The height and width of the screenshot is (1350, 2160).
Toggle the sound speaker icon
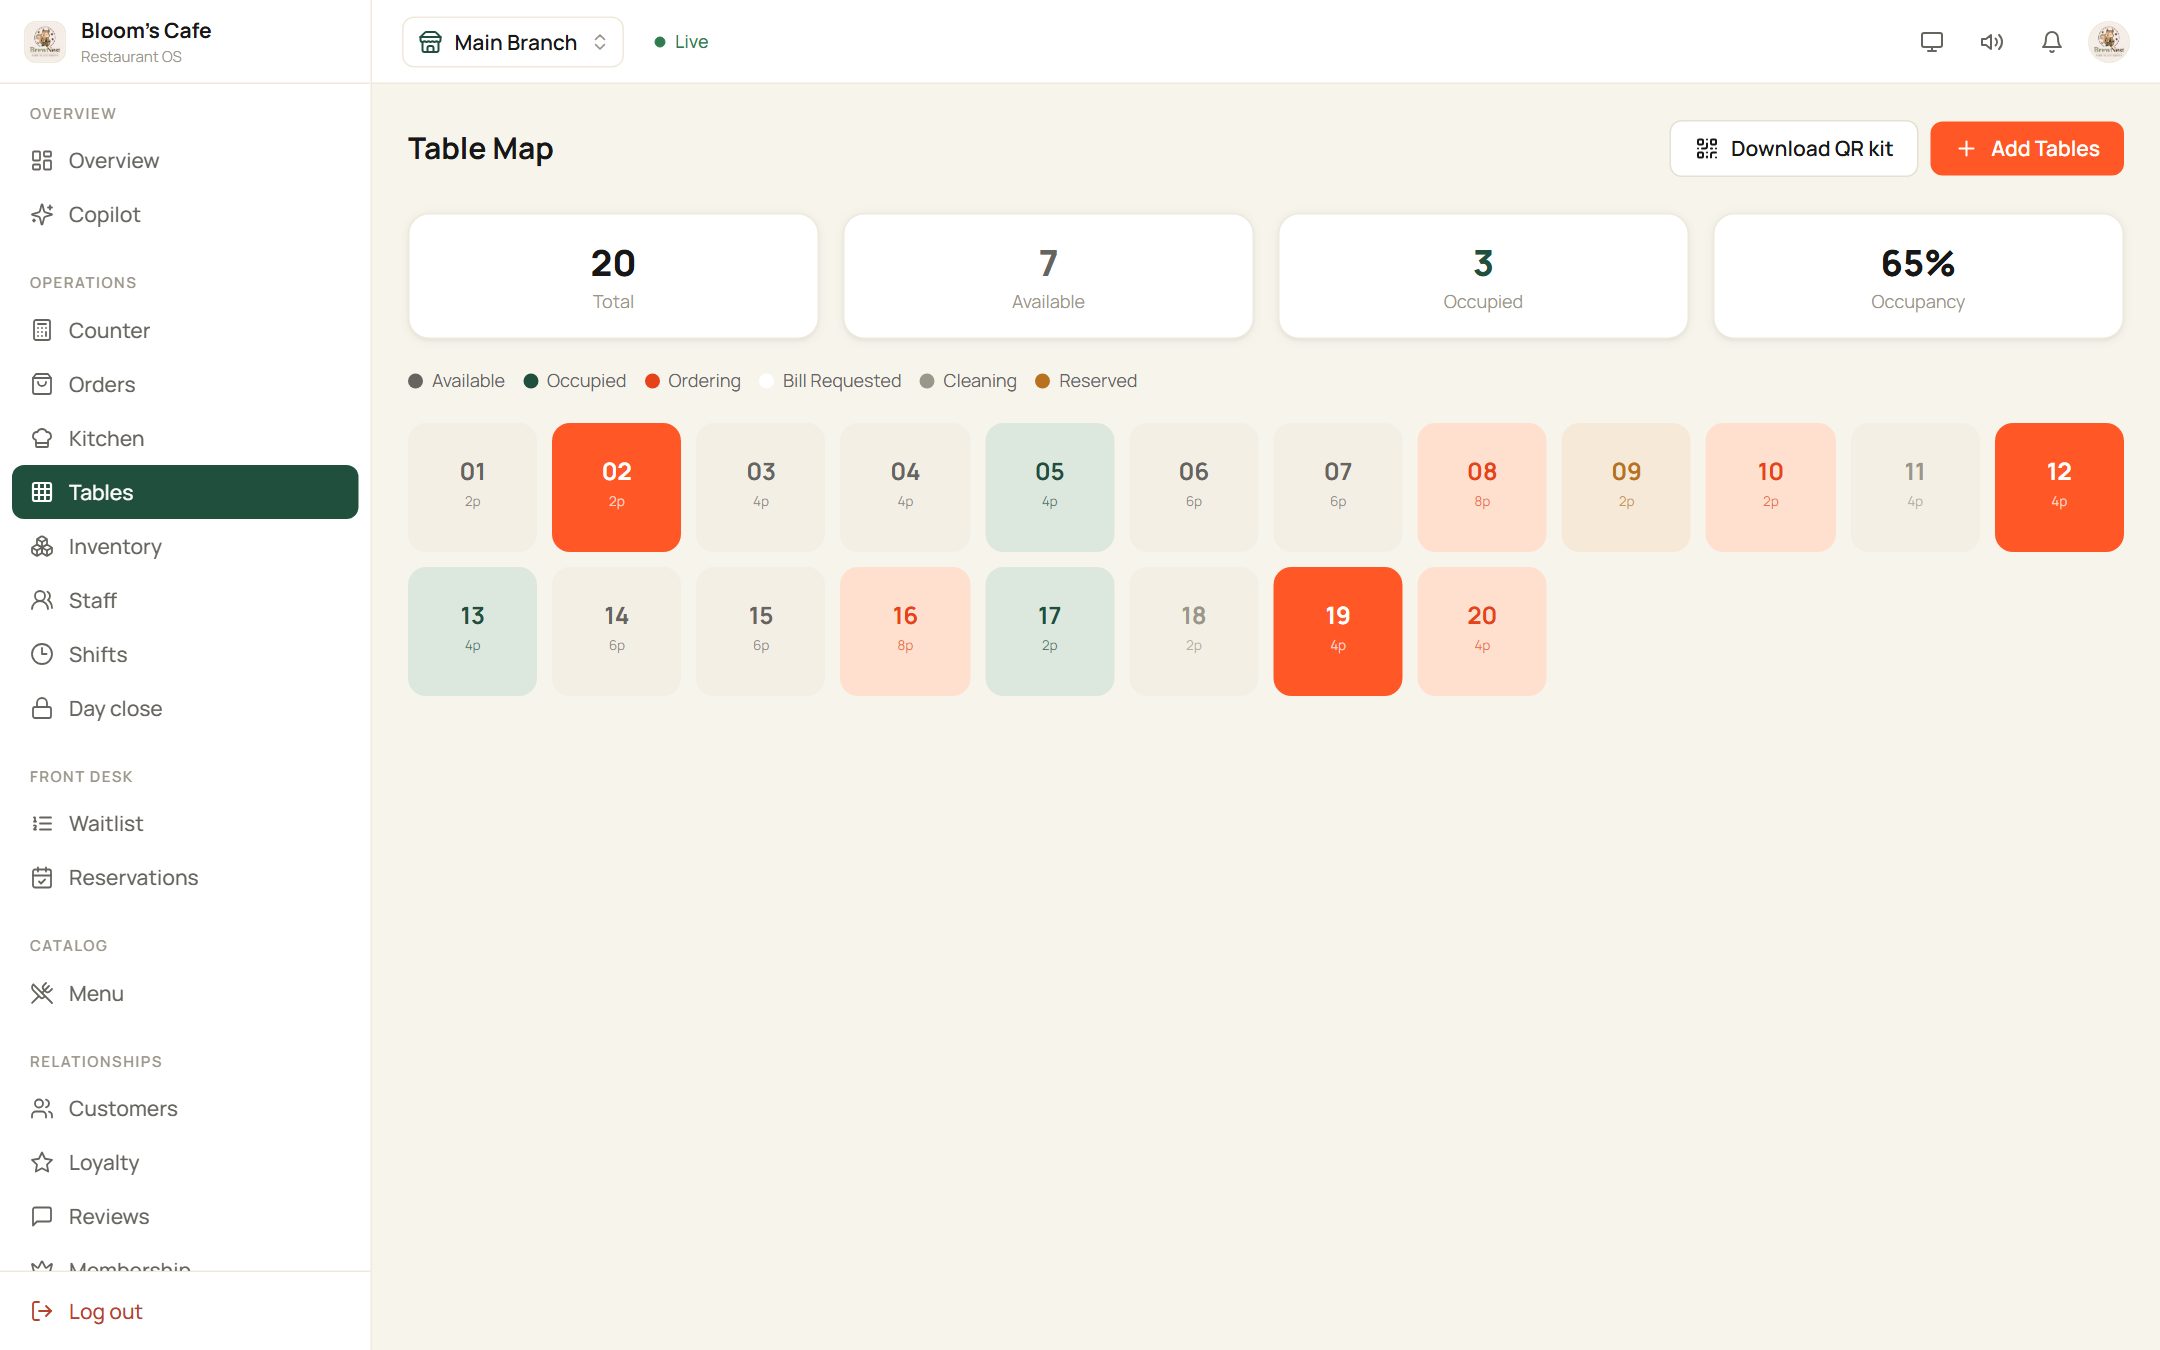coord(1991,42)
